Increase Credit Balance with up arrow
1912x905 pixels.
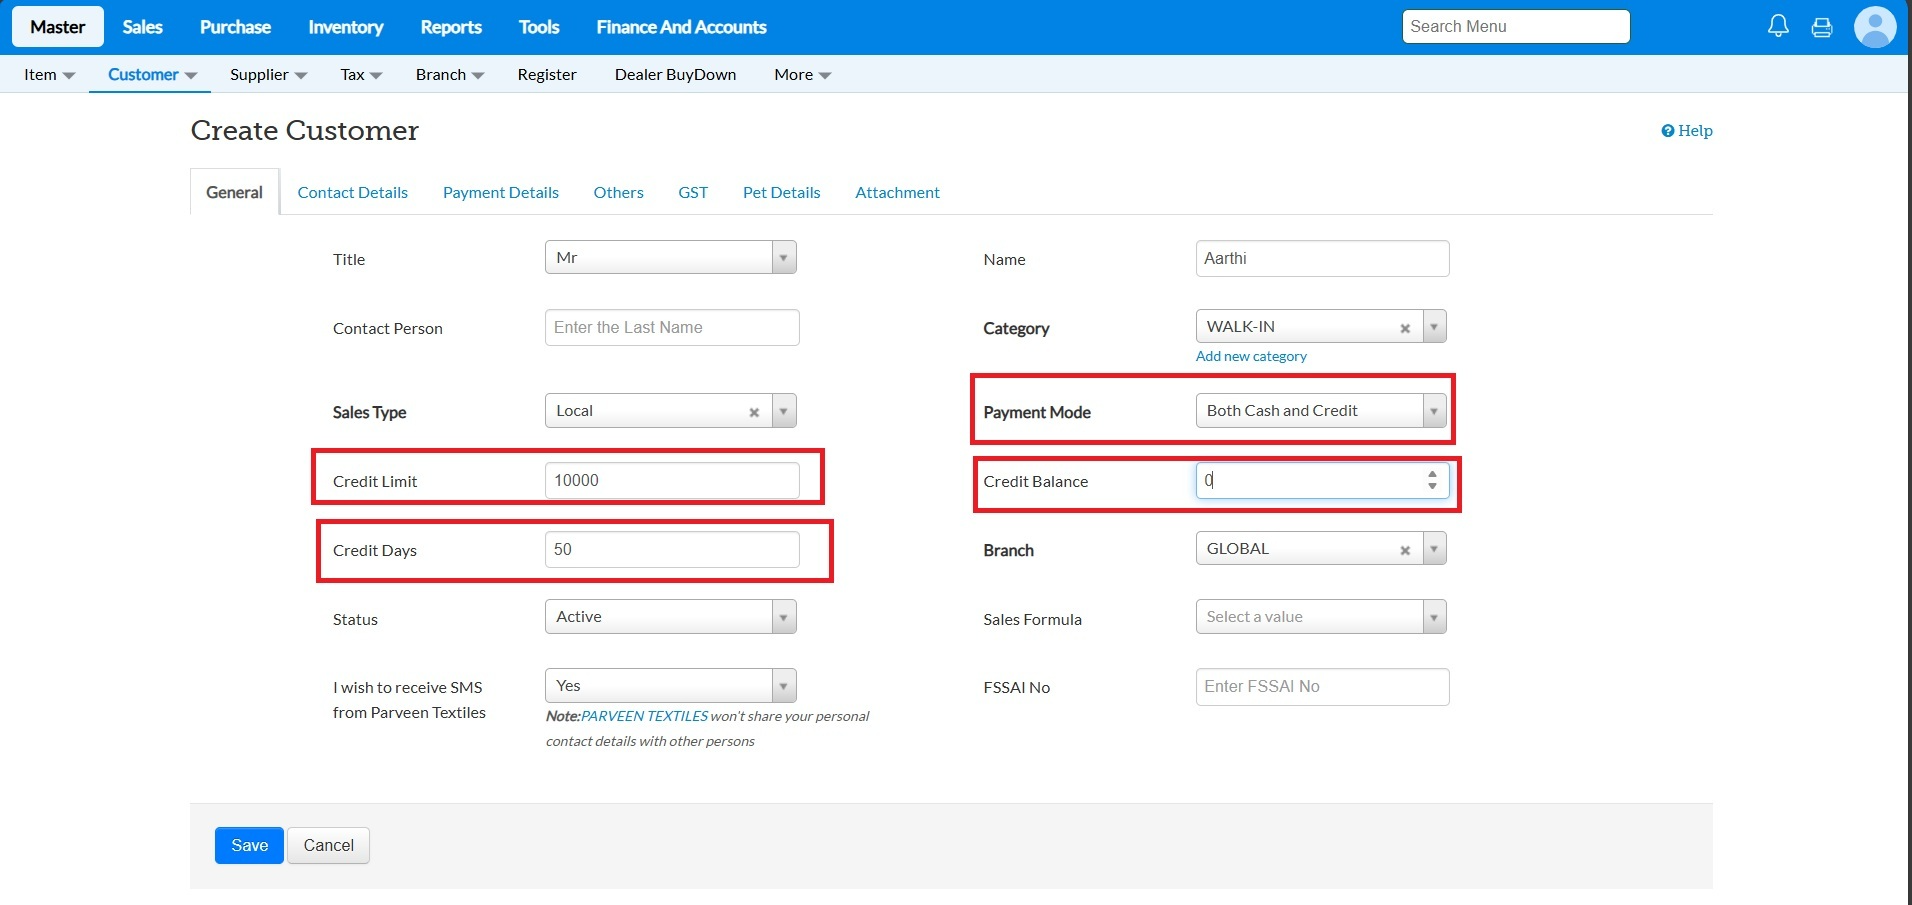click(x=1432, y=474)
